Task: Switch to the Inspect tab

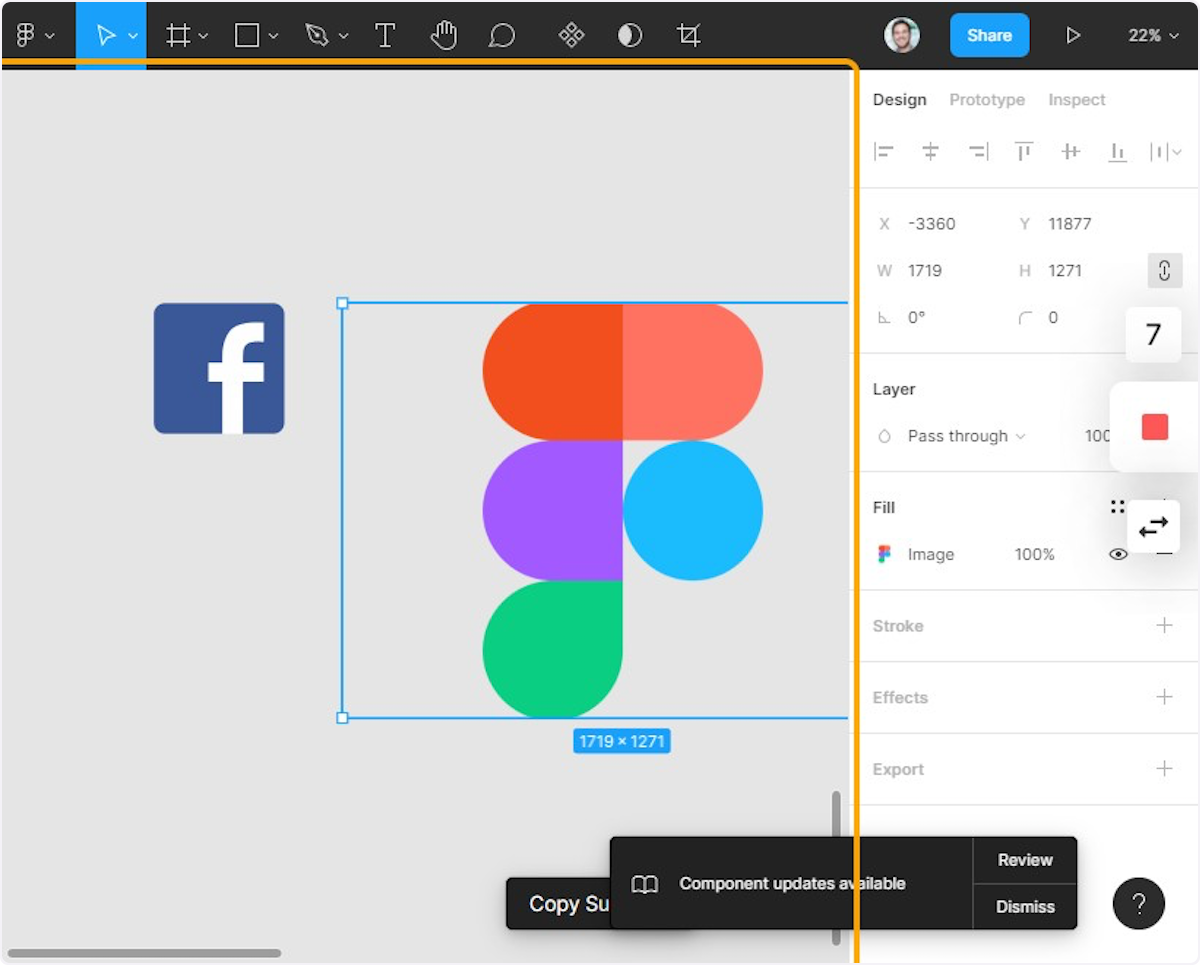Action: coord(1077,100)
